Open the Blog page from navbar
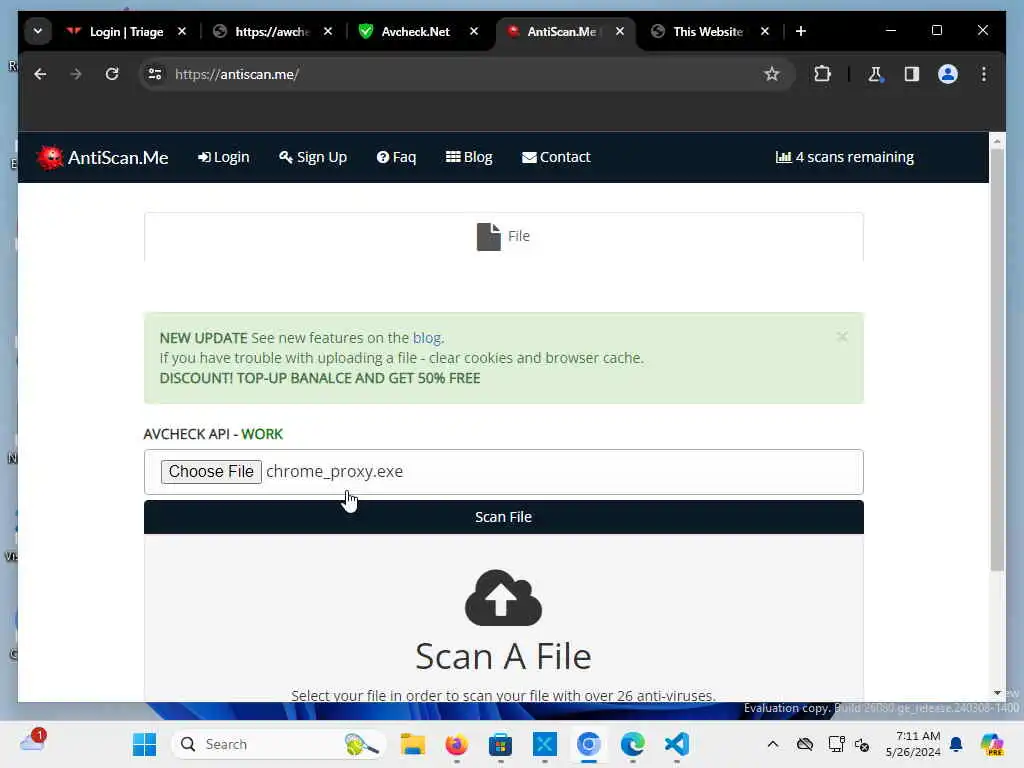 coord(469,157)
